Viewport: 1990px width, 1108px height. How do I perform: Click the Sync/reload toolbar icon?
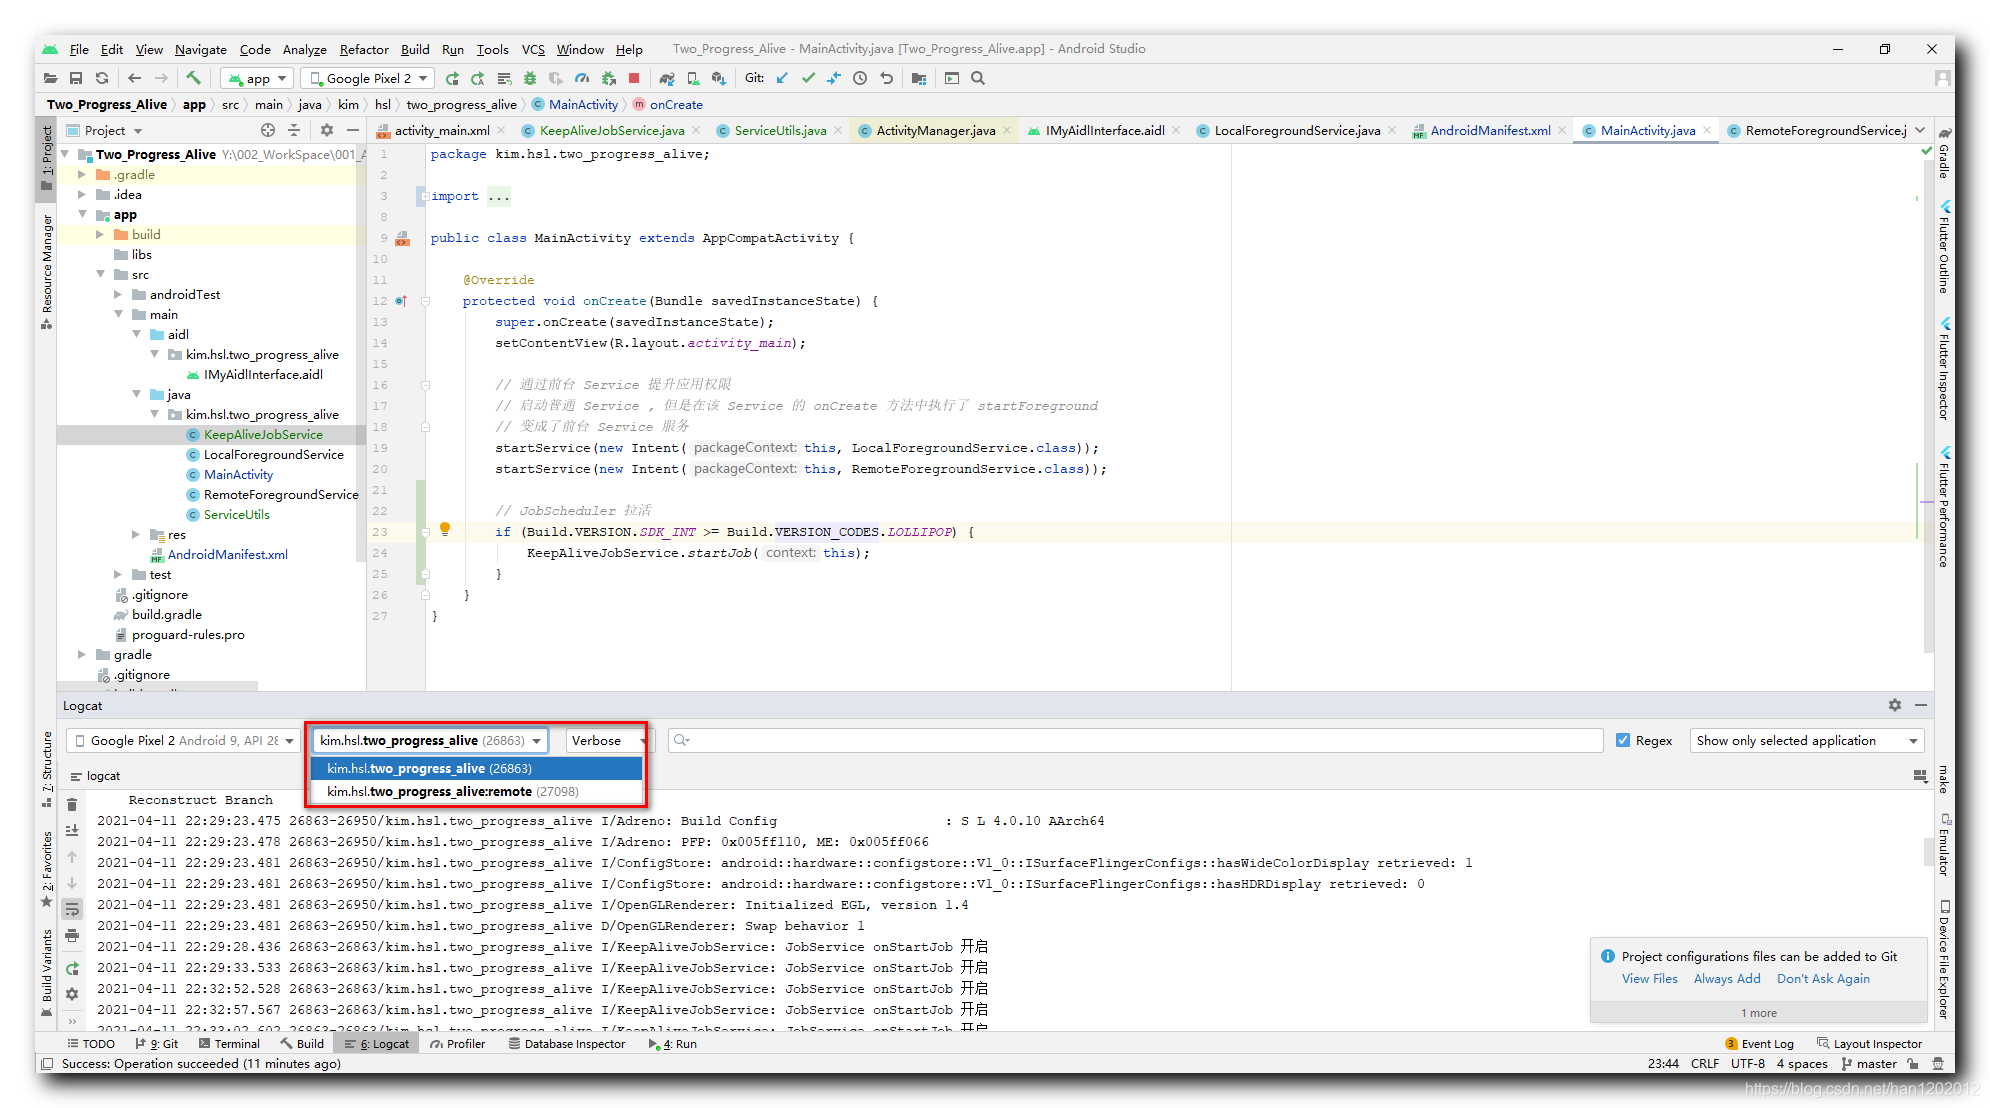102,78
